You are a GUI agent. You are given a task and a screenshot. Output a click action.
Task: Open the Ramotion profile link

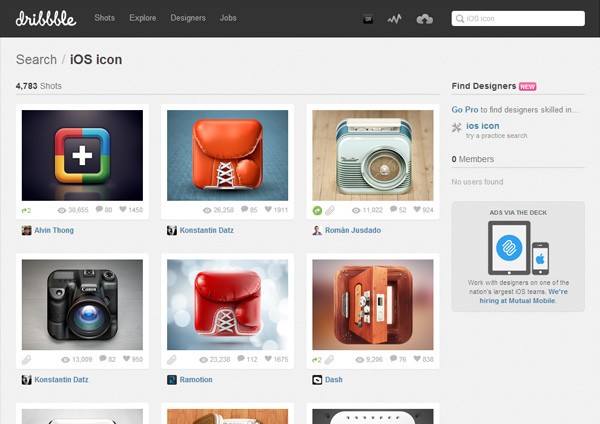196,380
